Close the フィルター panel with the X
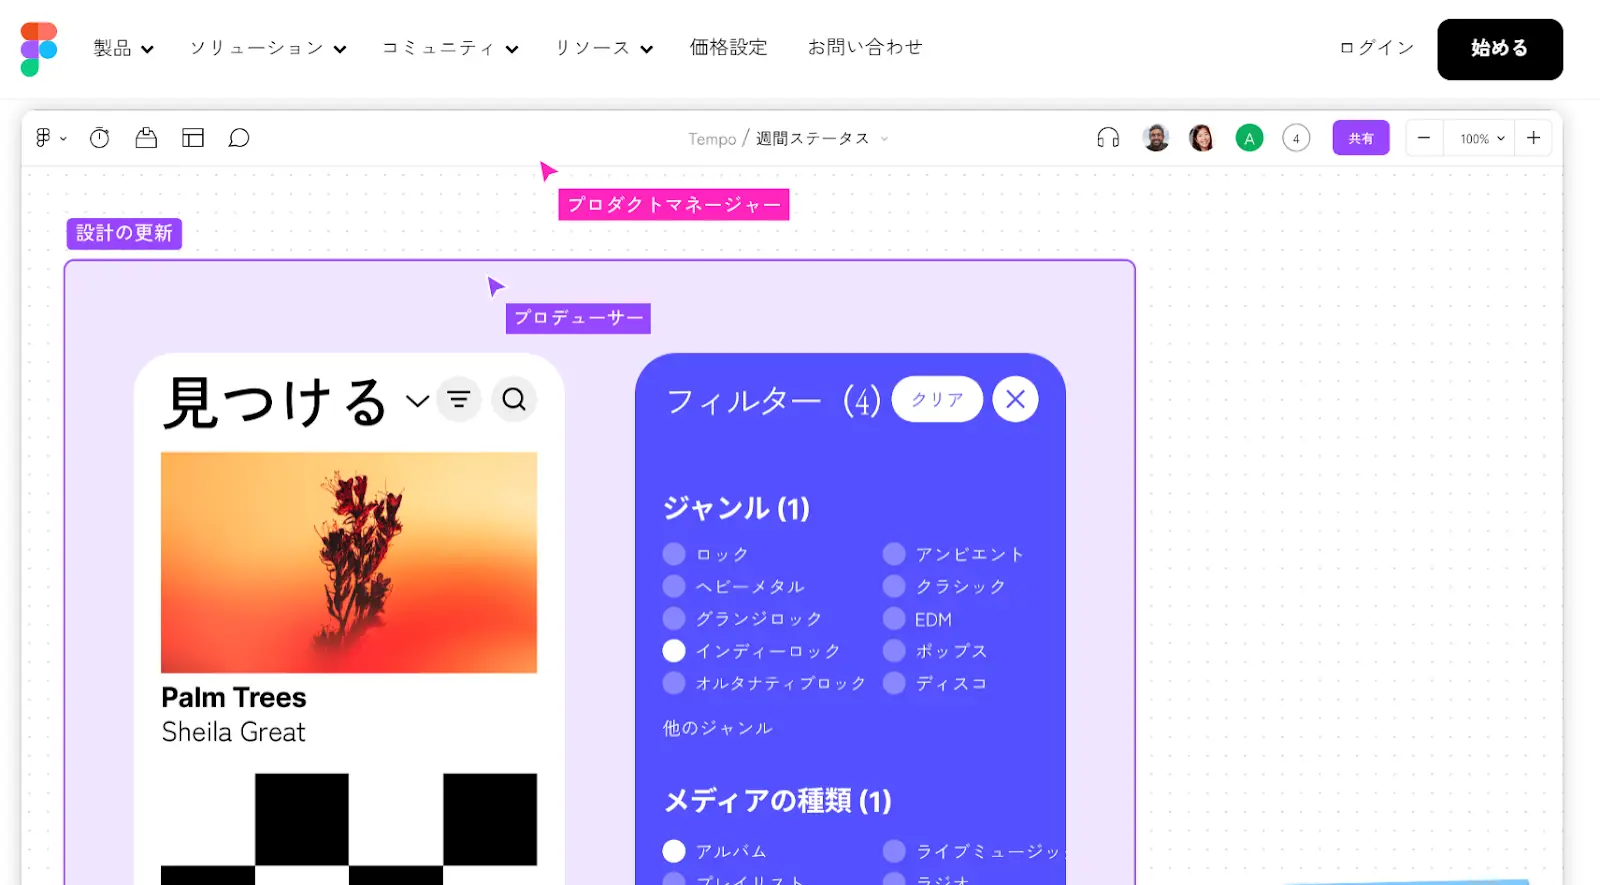 point(1015,399)
